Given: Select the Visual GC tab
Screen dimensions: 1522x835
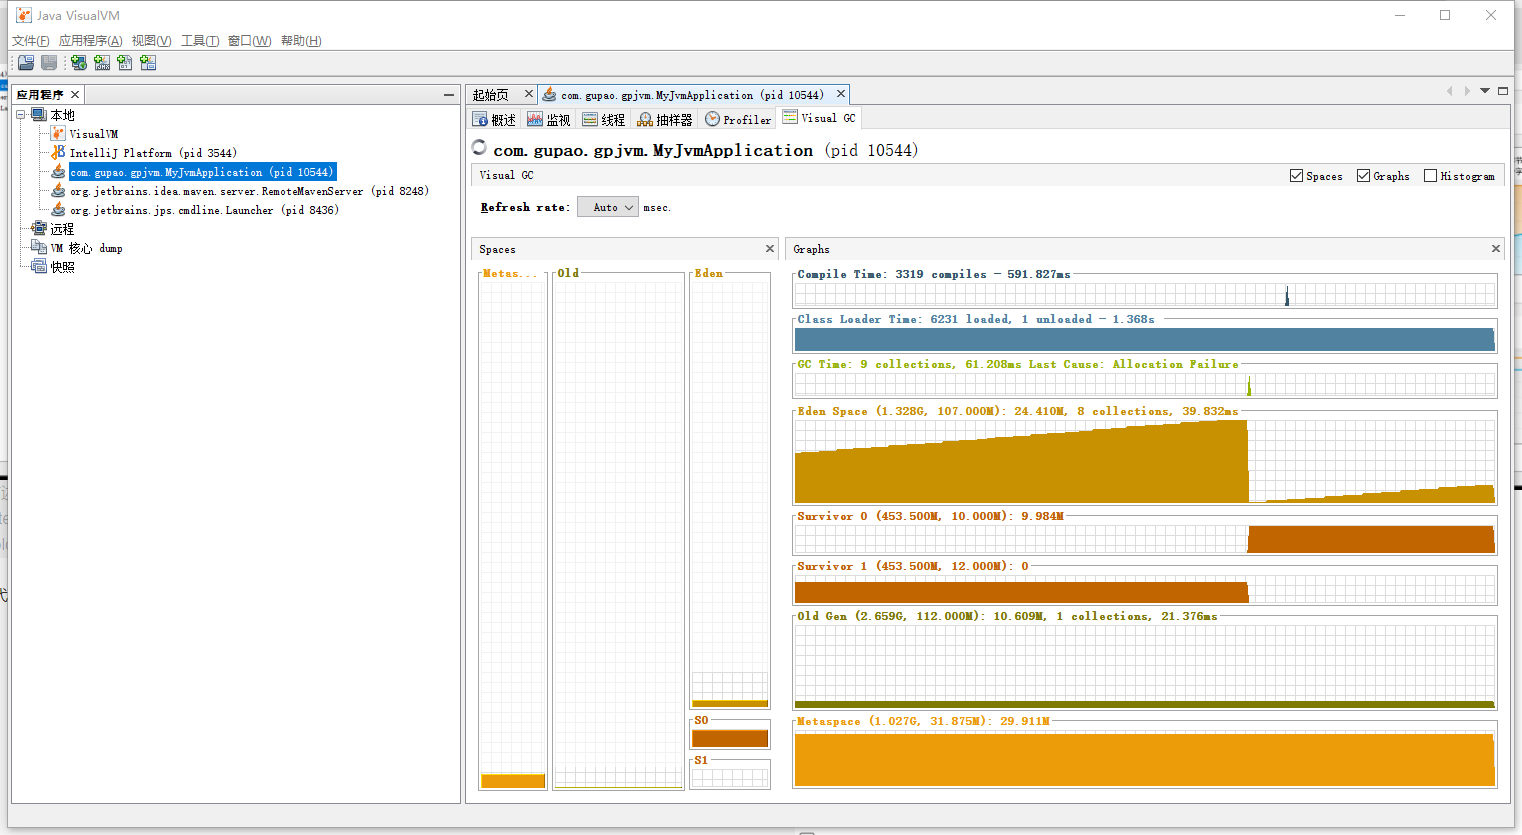Looking at the screenshot, I should tap(819, 118).
